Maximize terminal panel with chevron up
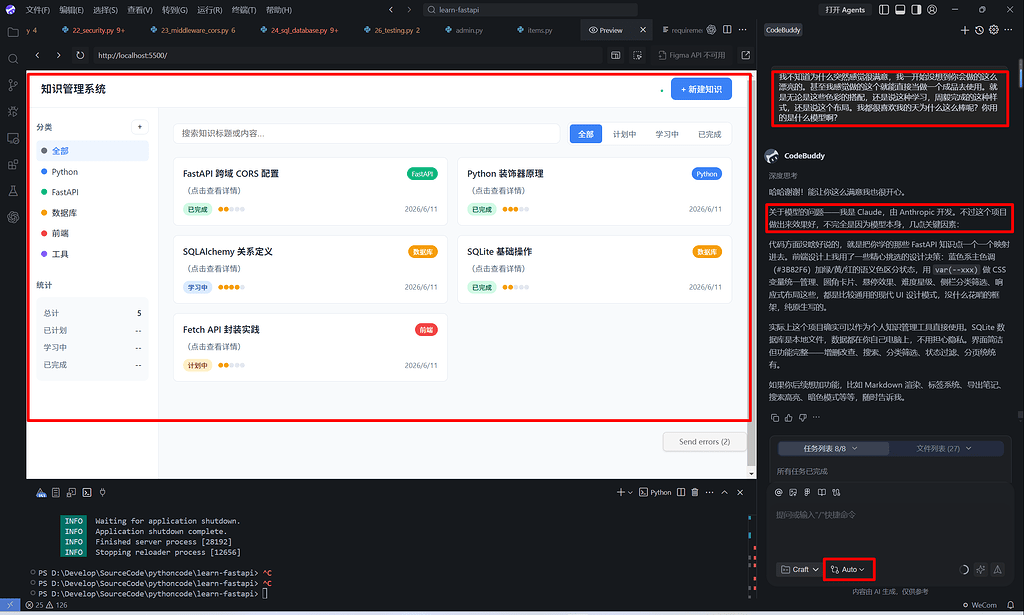This screenshot has width=1024, height=615. coord(724,492)
